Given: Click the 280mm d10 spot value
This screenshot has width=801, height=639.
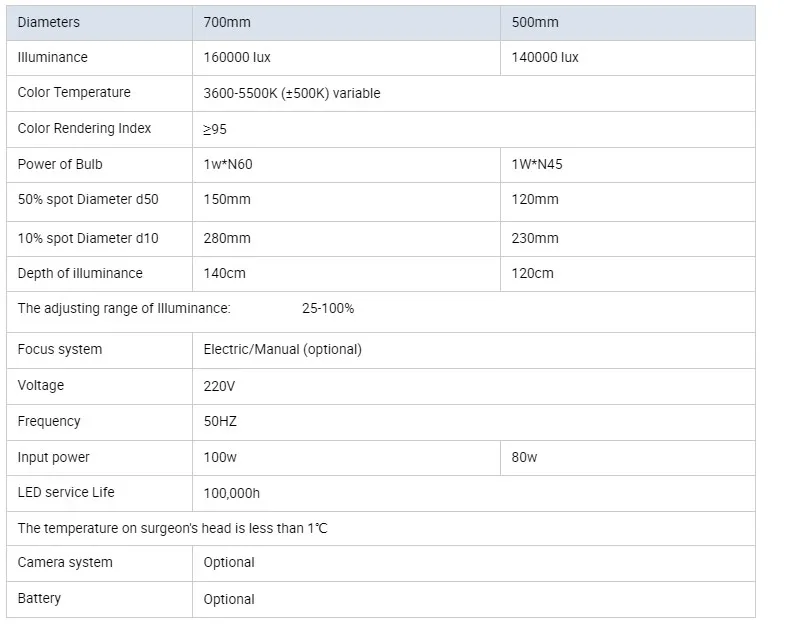Looking at the screenshot, I should click(x=227, y=238).
